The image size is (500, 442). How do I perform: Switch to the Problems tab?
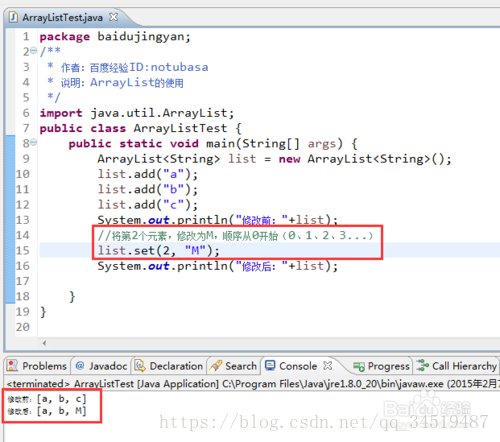[x=37, y=366]
